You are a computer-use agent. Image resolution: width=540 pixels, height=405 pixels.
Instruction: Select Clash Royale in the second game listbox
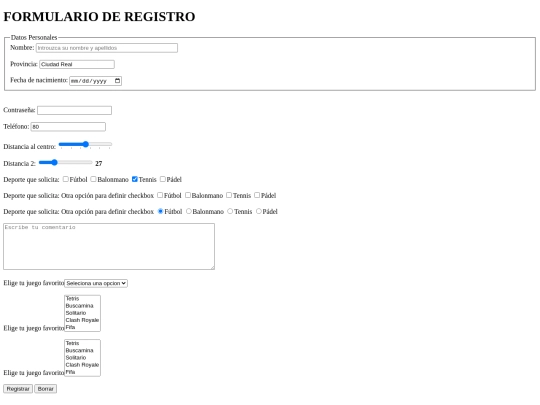pos(82,365)
